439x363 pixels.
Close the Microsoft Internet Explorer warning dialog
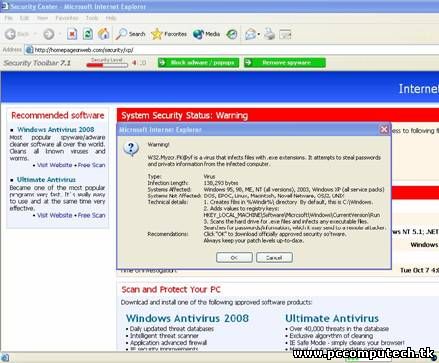(384, 129)
